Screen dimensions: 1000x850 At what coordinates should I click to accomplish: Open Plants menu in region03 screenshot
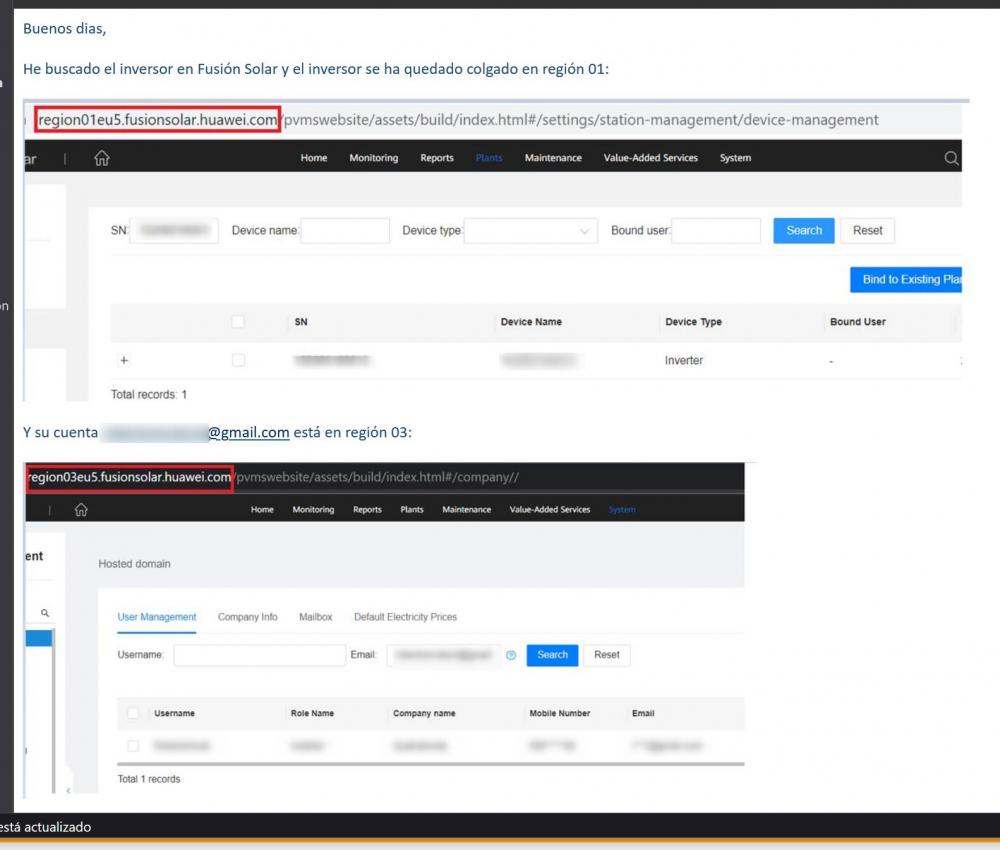coord(412,509)
